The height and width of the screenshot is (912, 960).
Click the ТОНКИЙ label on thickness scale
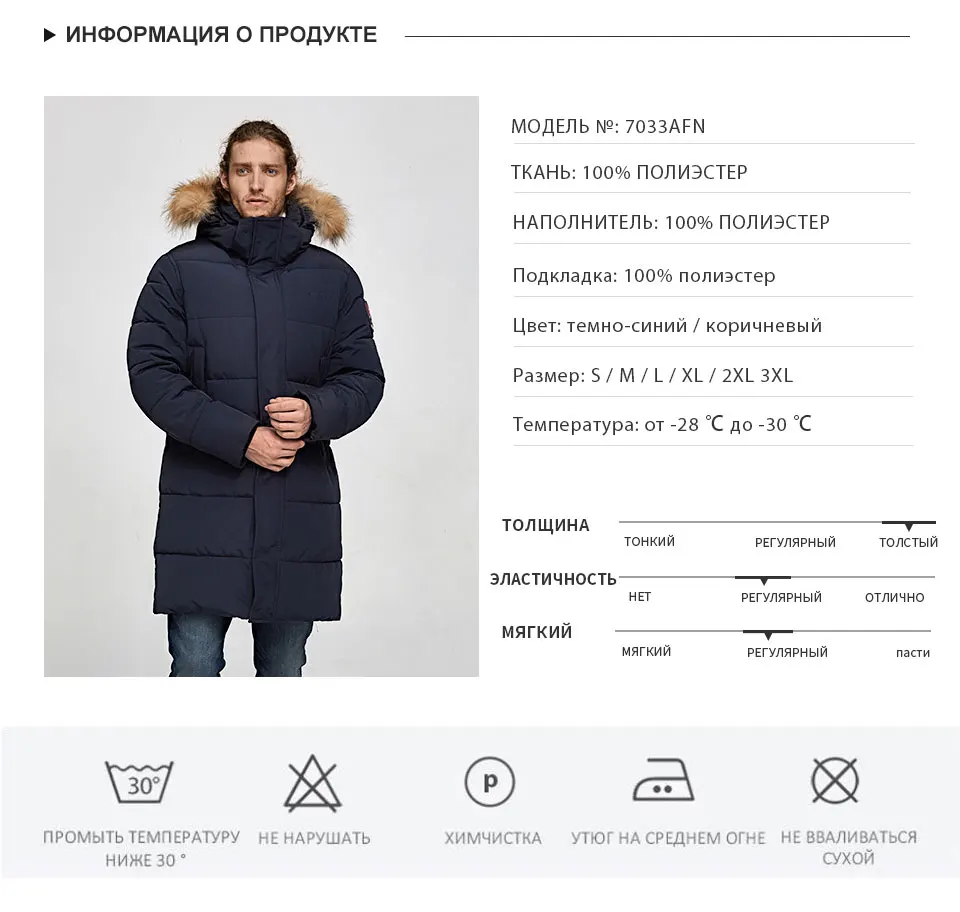tap(649, 542)
